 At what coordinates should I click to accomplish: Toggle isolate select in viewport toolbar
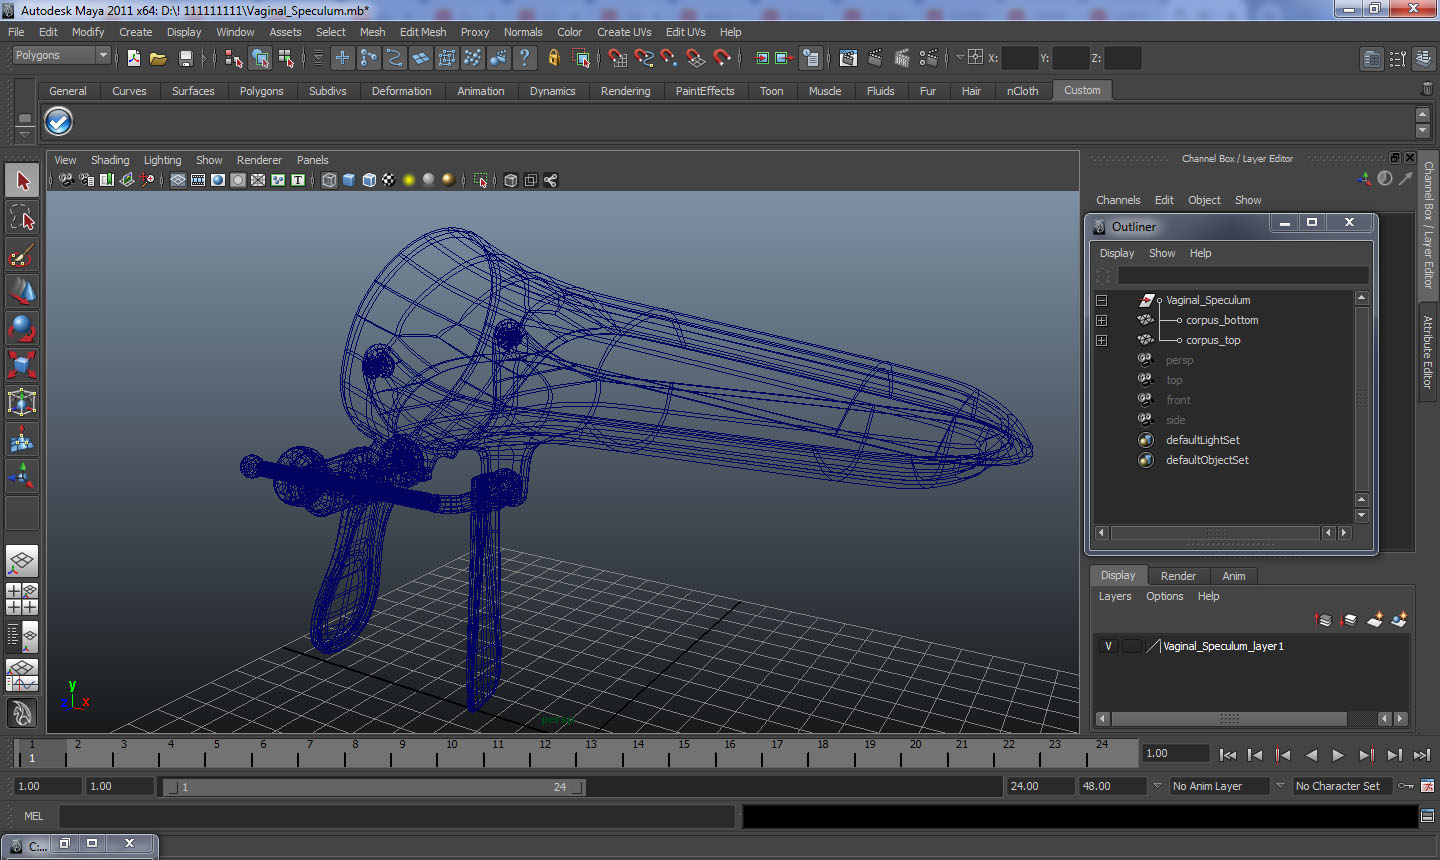[481, 180]
